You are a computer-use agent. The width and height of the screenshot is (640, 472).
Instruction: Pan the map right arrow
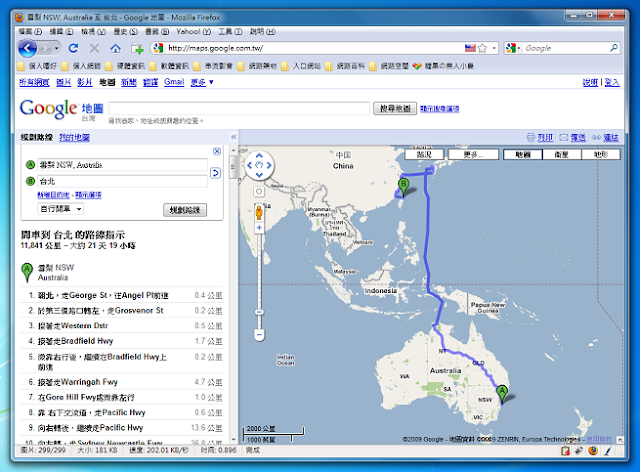click(269, 165)
